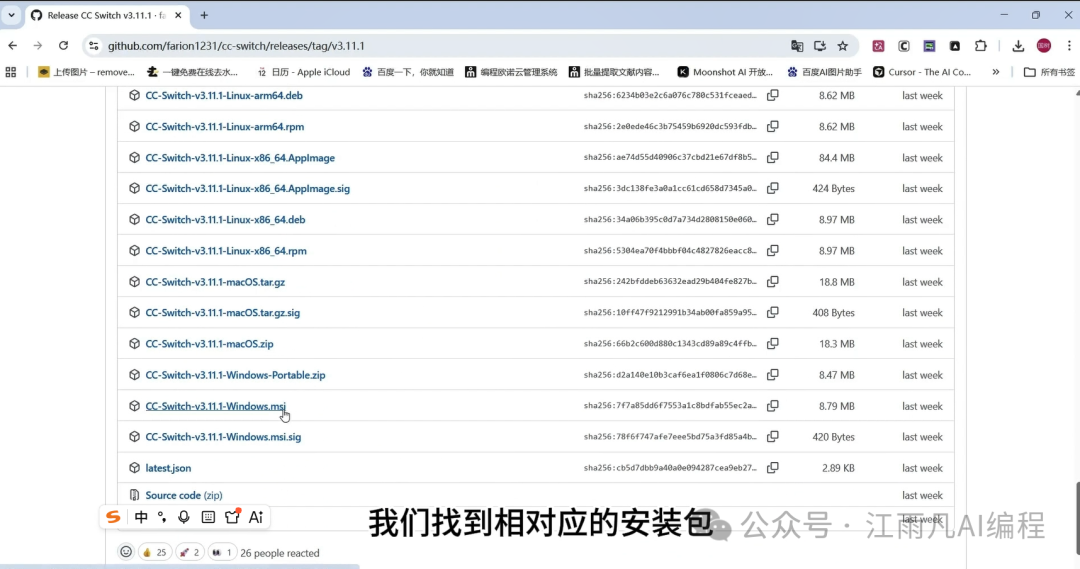The height and width of the screenshot is (569, 1080).
Task: Copy sha256 of latest.json
Action: pyautogui.click(x=773, y=467)
